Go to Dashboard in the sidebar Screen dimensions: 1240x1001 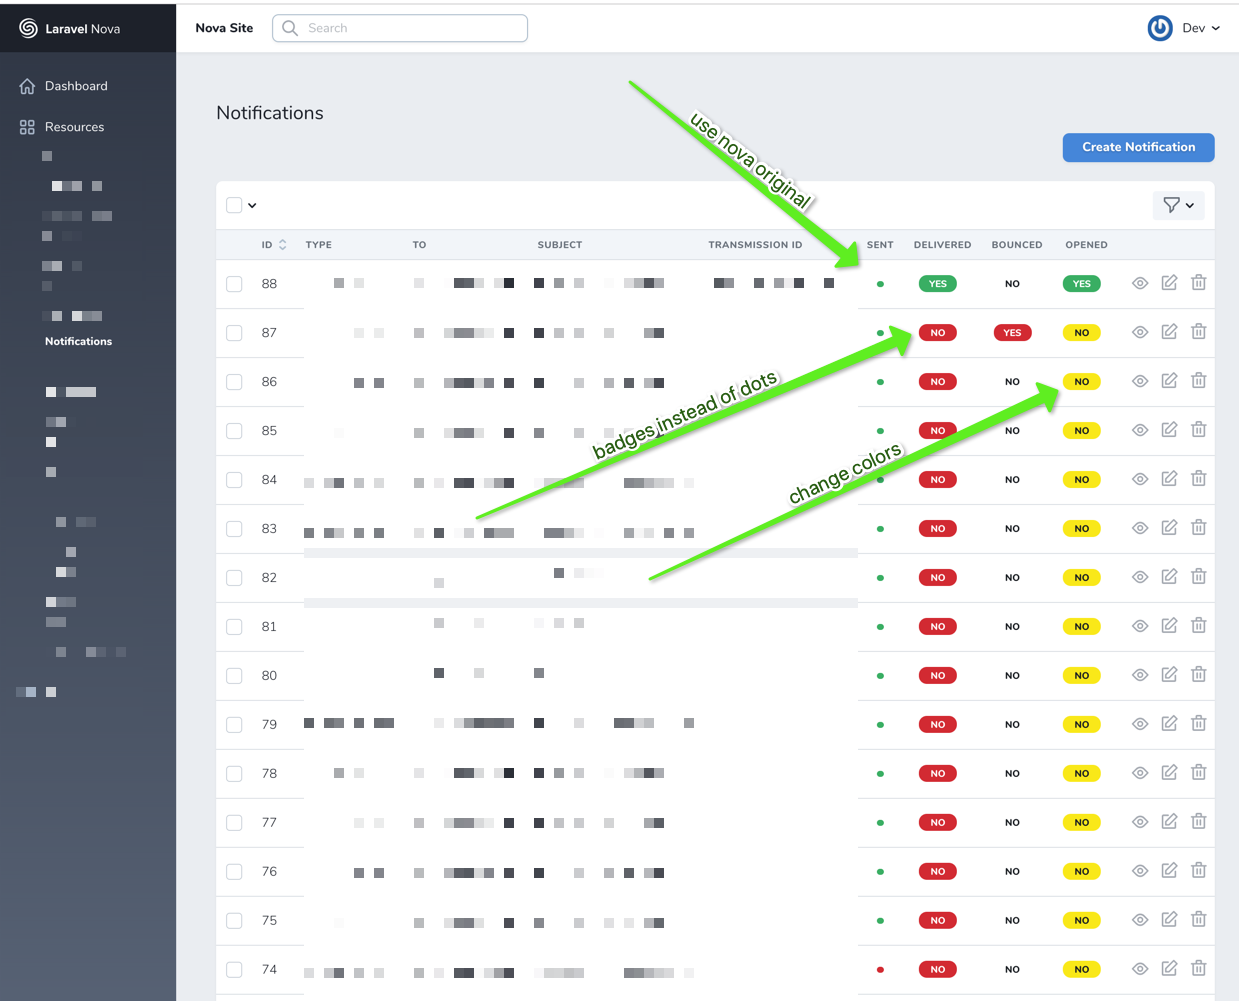[x=76, y=86]
